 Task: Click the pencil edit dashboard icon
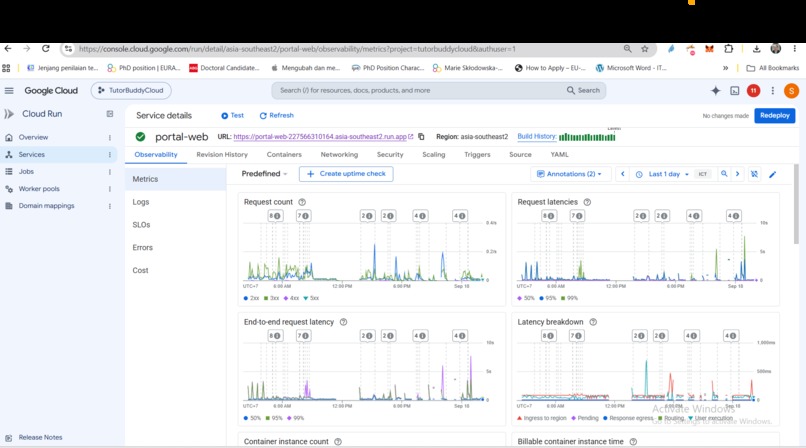coord(772,174)
